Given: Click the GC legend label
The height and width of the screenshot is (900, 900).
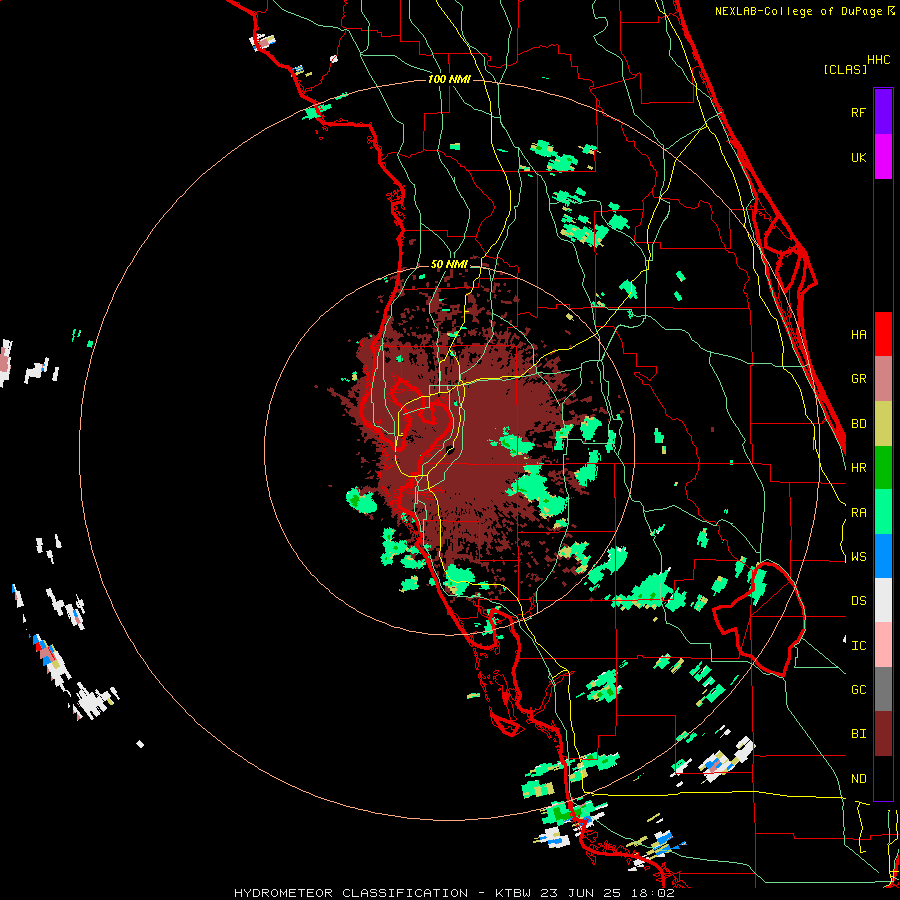Looking at the screenshot, I should (858, 690).
